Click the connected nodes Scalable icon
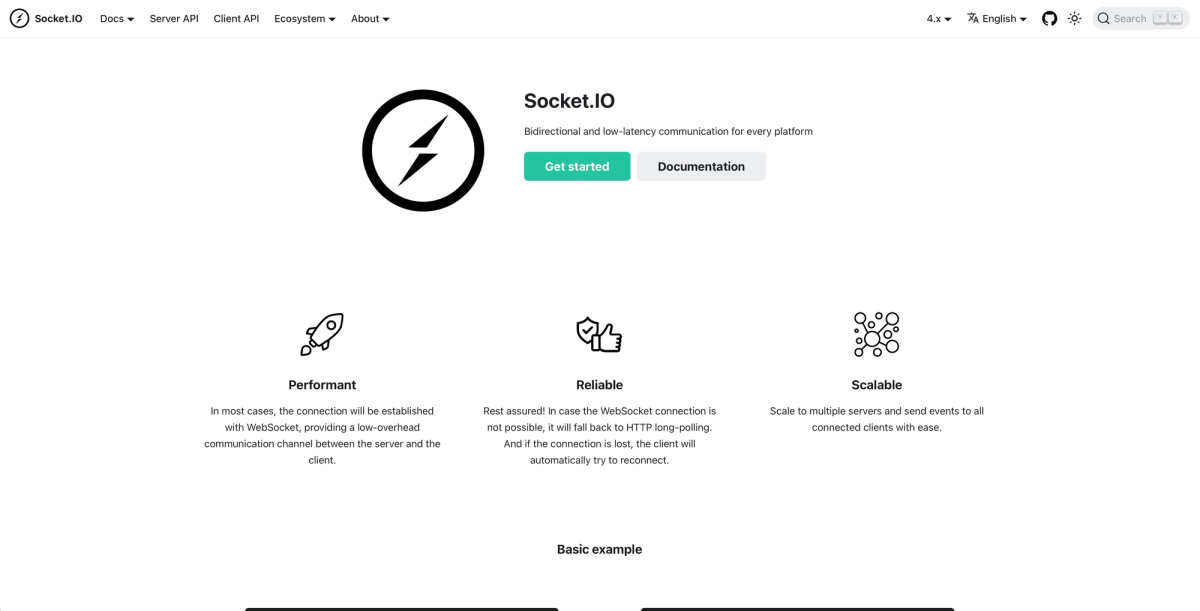The height and width of the screenshot is (611, 1200). click(x=876, y=334)
